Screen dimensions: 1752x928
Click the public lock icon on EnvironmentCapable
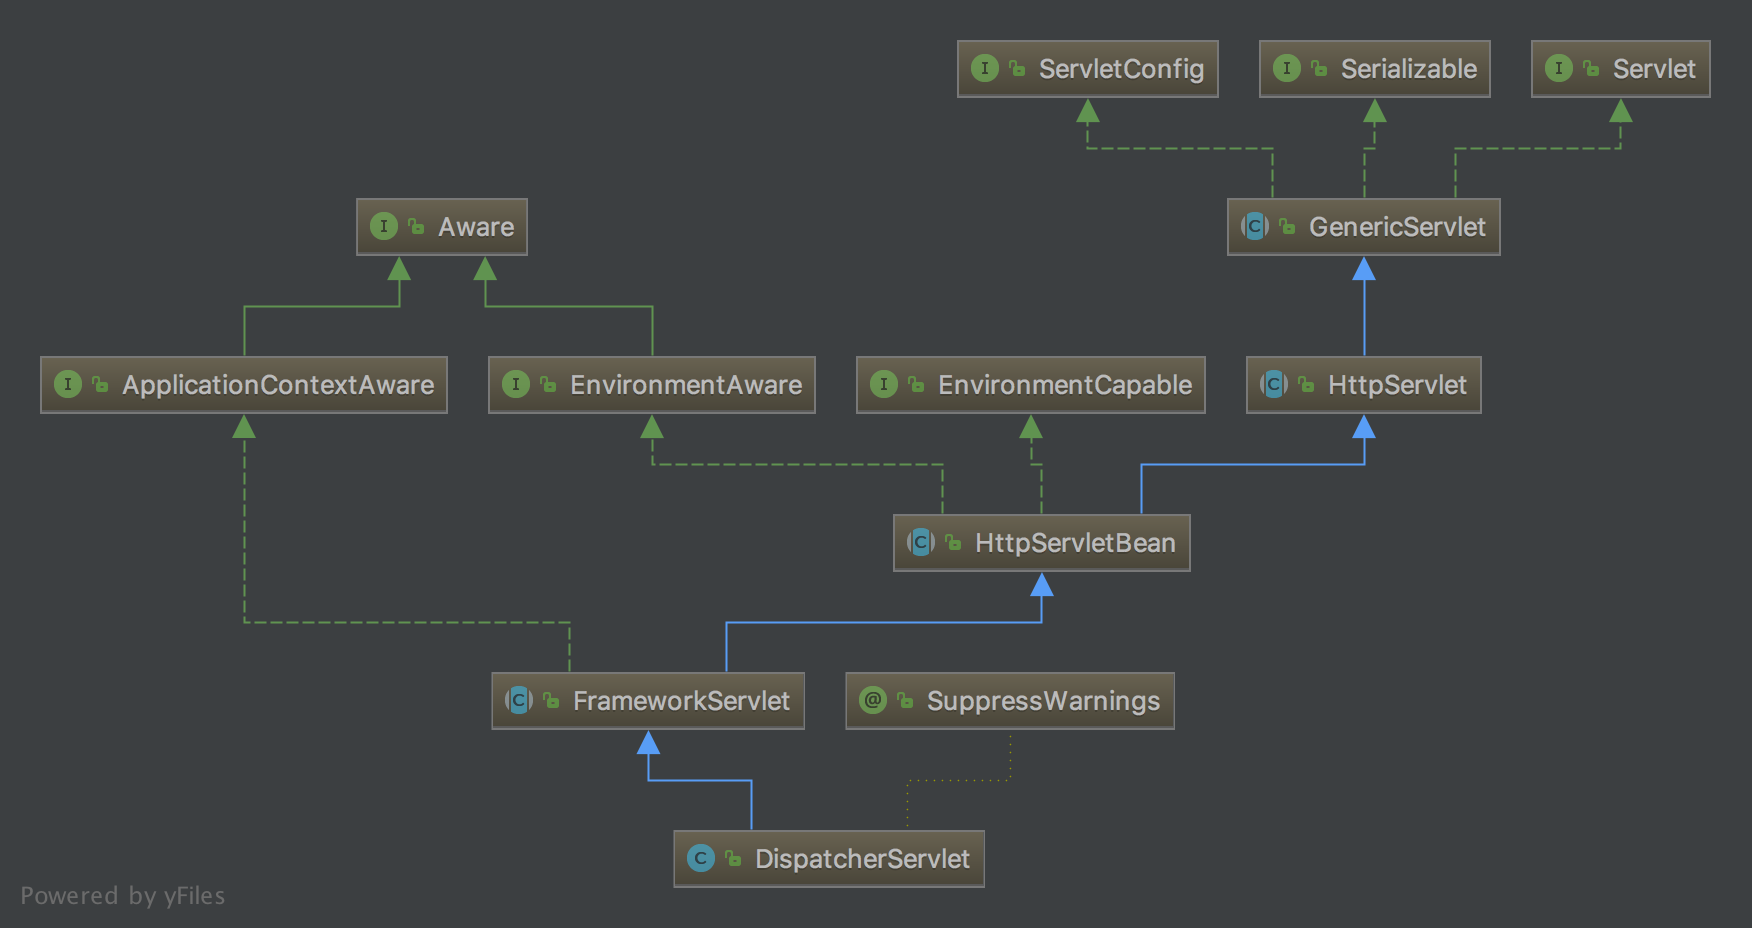916,384
